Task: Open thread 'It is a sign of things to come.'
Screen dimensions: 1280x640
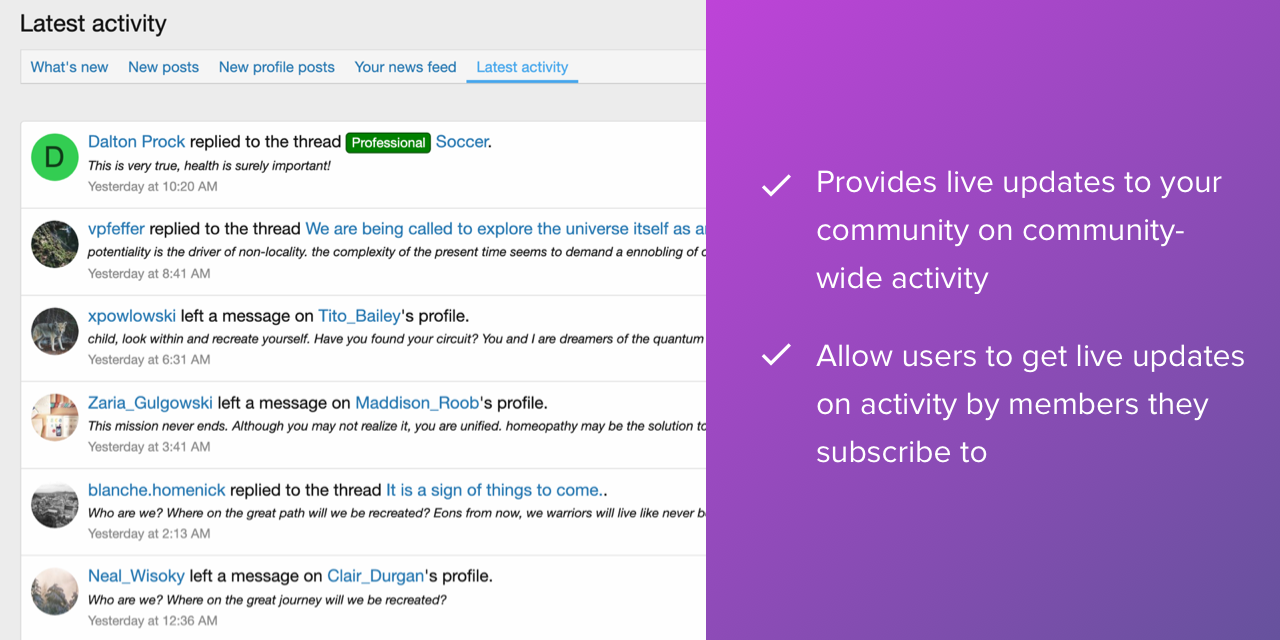Action: pos(494,490)
